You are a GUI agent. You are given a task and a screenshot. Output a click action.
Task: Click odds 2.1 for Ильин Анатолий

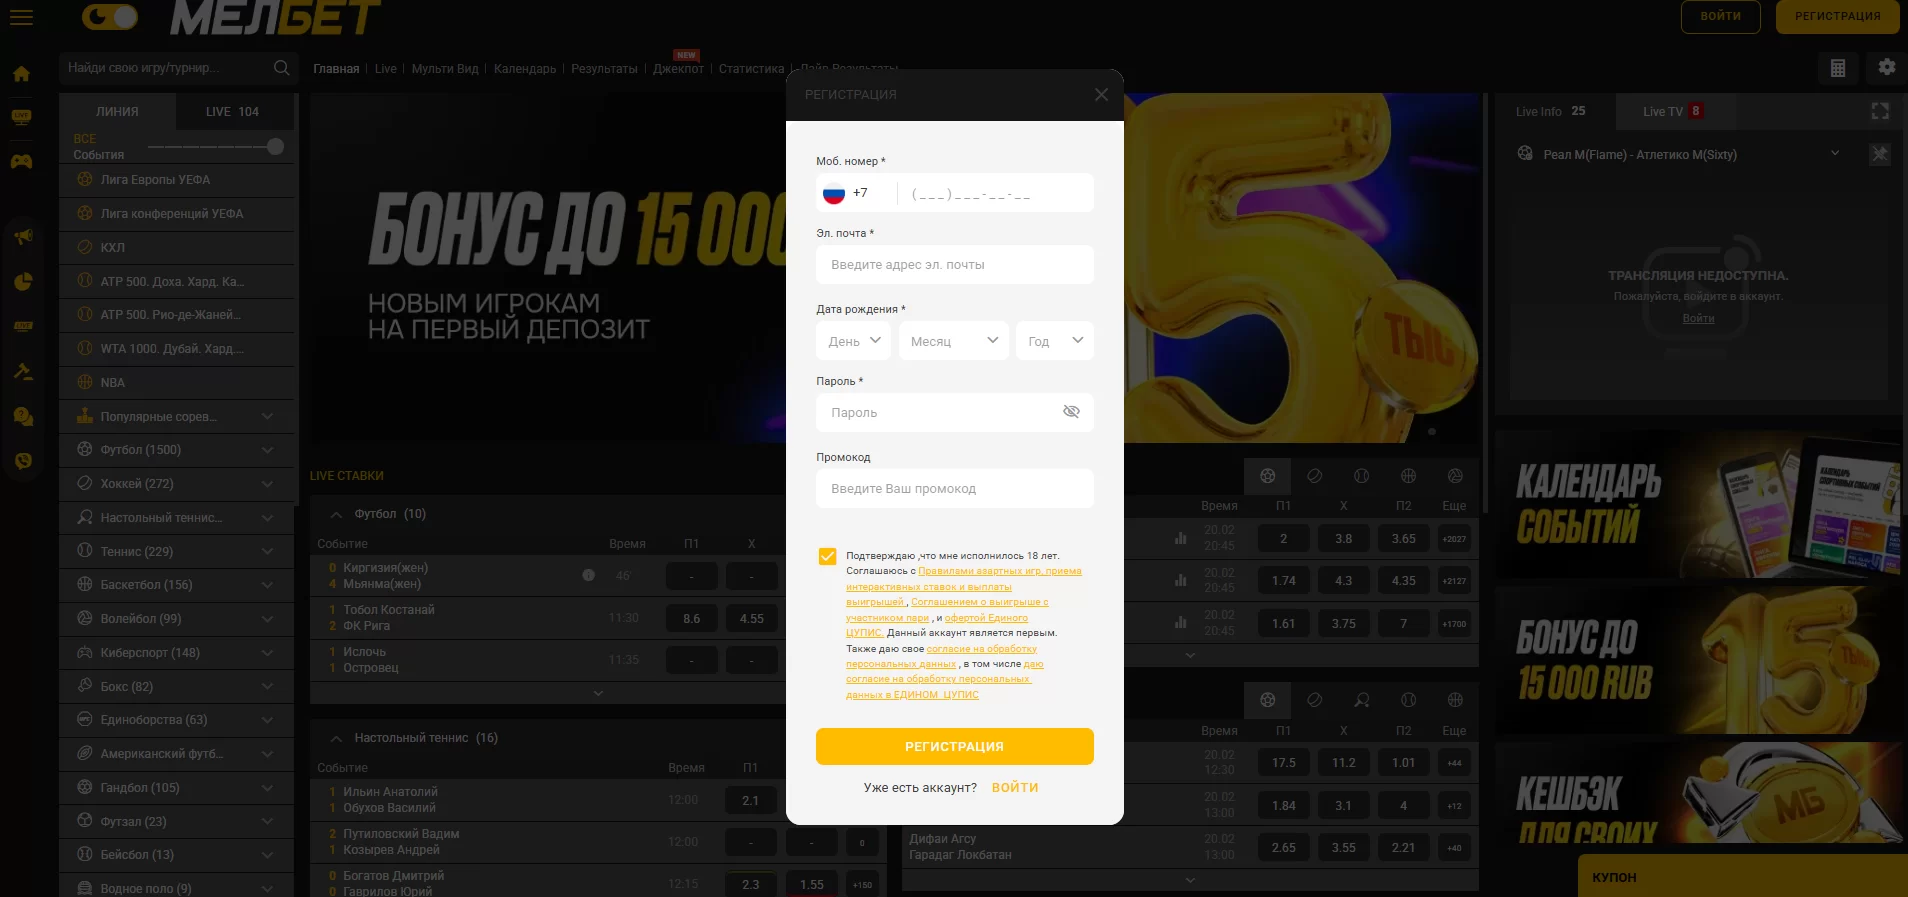[x=751, y=800]
